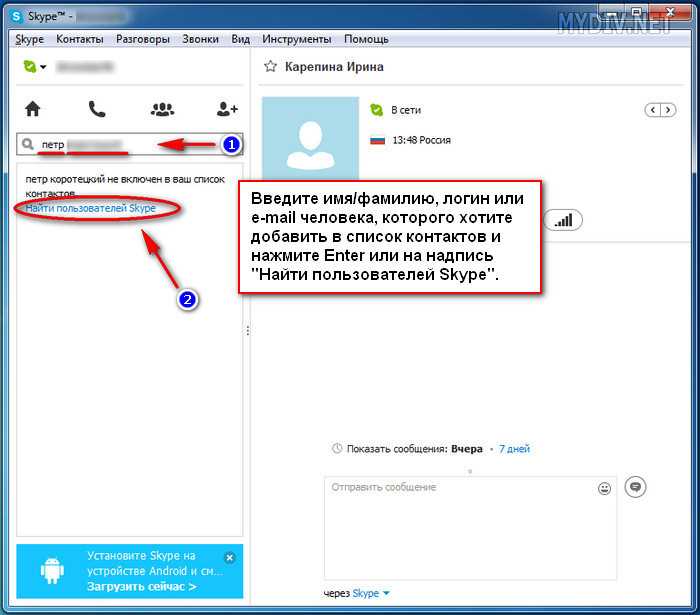
Task: Click the add contact icon
Action: coord(227,108)
